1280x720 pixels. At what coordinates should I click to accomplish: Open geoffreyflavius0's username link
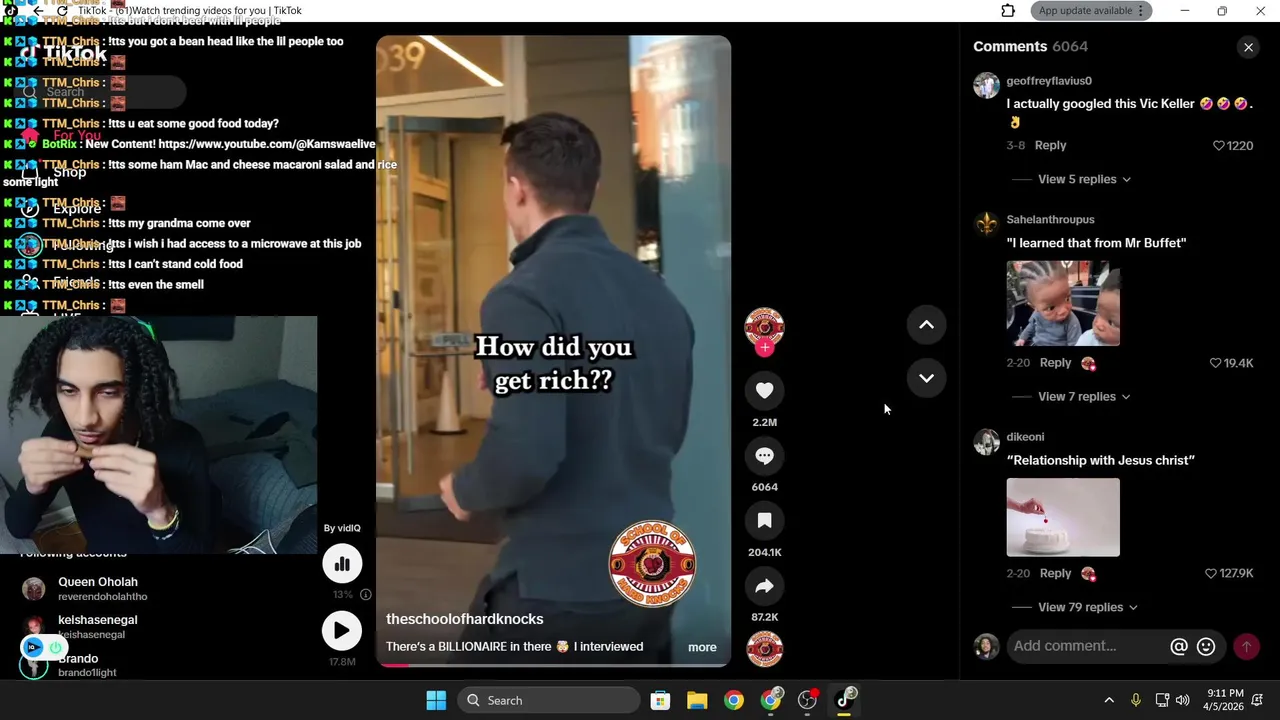point(1049,81)
